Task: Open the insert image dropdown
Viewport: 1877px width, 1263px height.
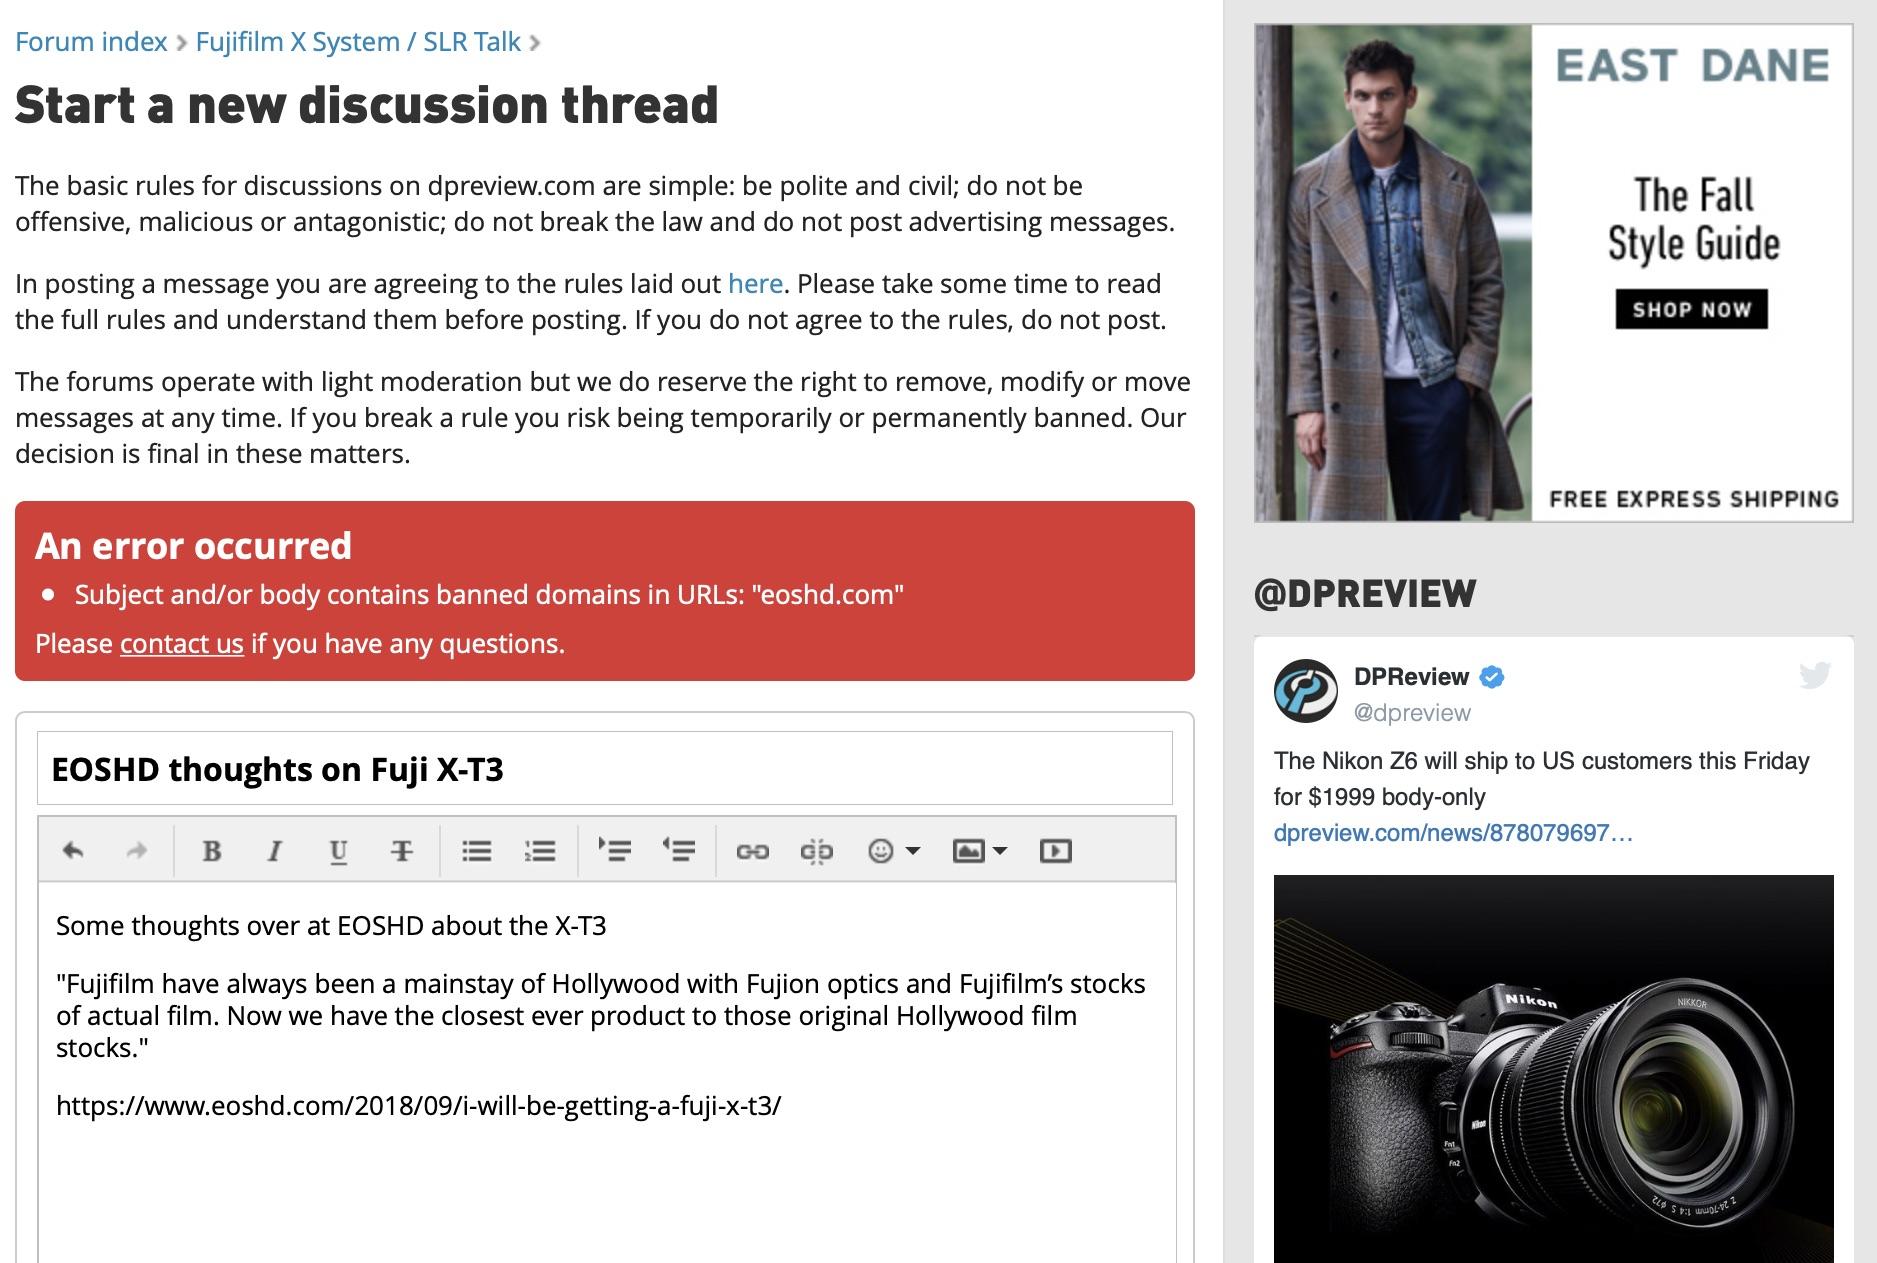Action: tap(980, 851)
